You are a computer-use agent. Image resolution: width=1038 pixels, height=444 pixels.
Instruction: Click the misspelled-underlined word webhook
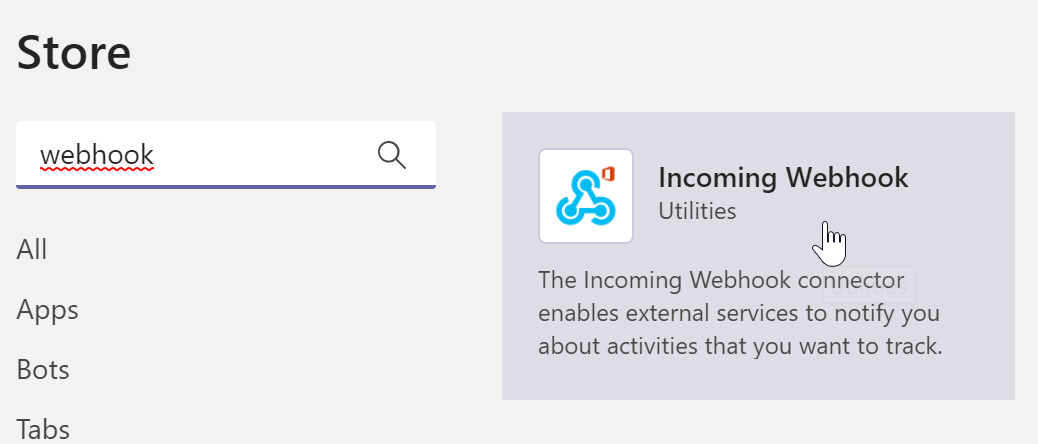tap(97, 156)
